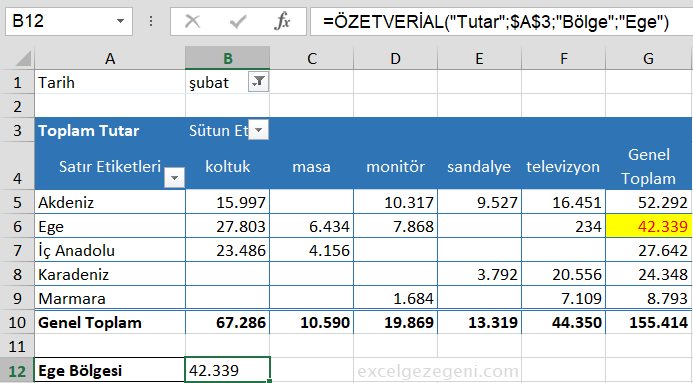Select row 7 header
The image size is (693, 383).
click(17, 250)
